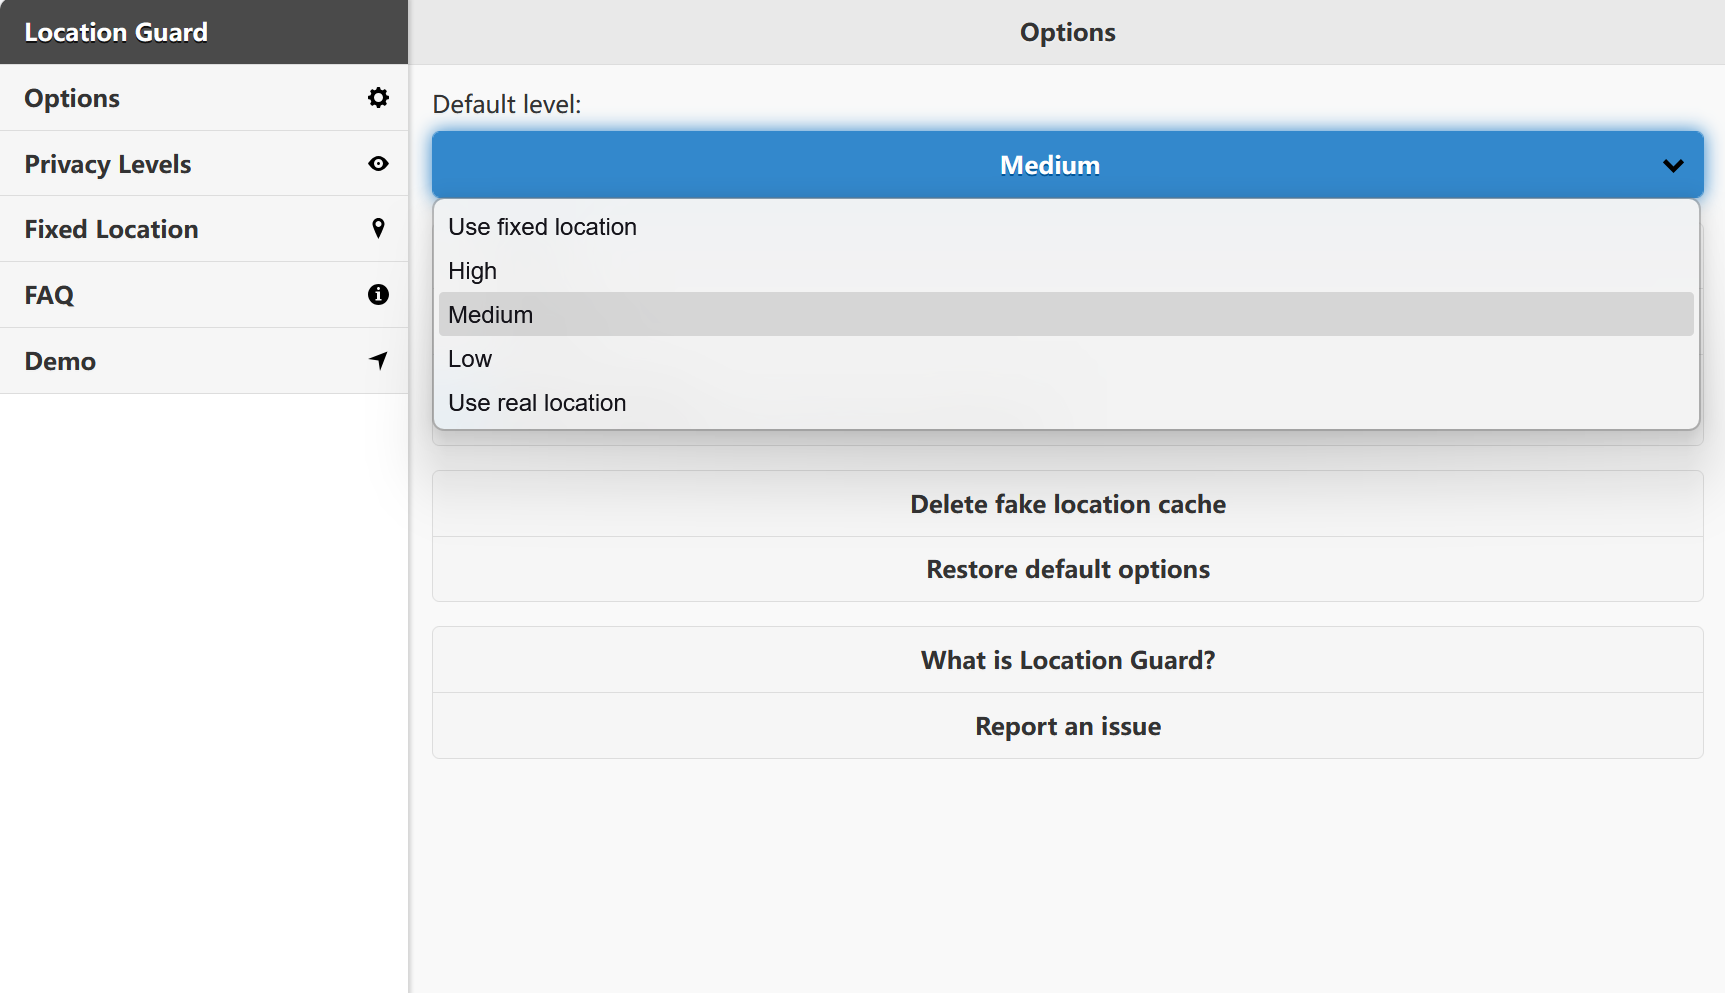Open the FAQ section

pos(49,294)
